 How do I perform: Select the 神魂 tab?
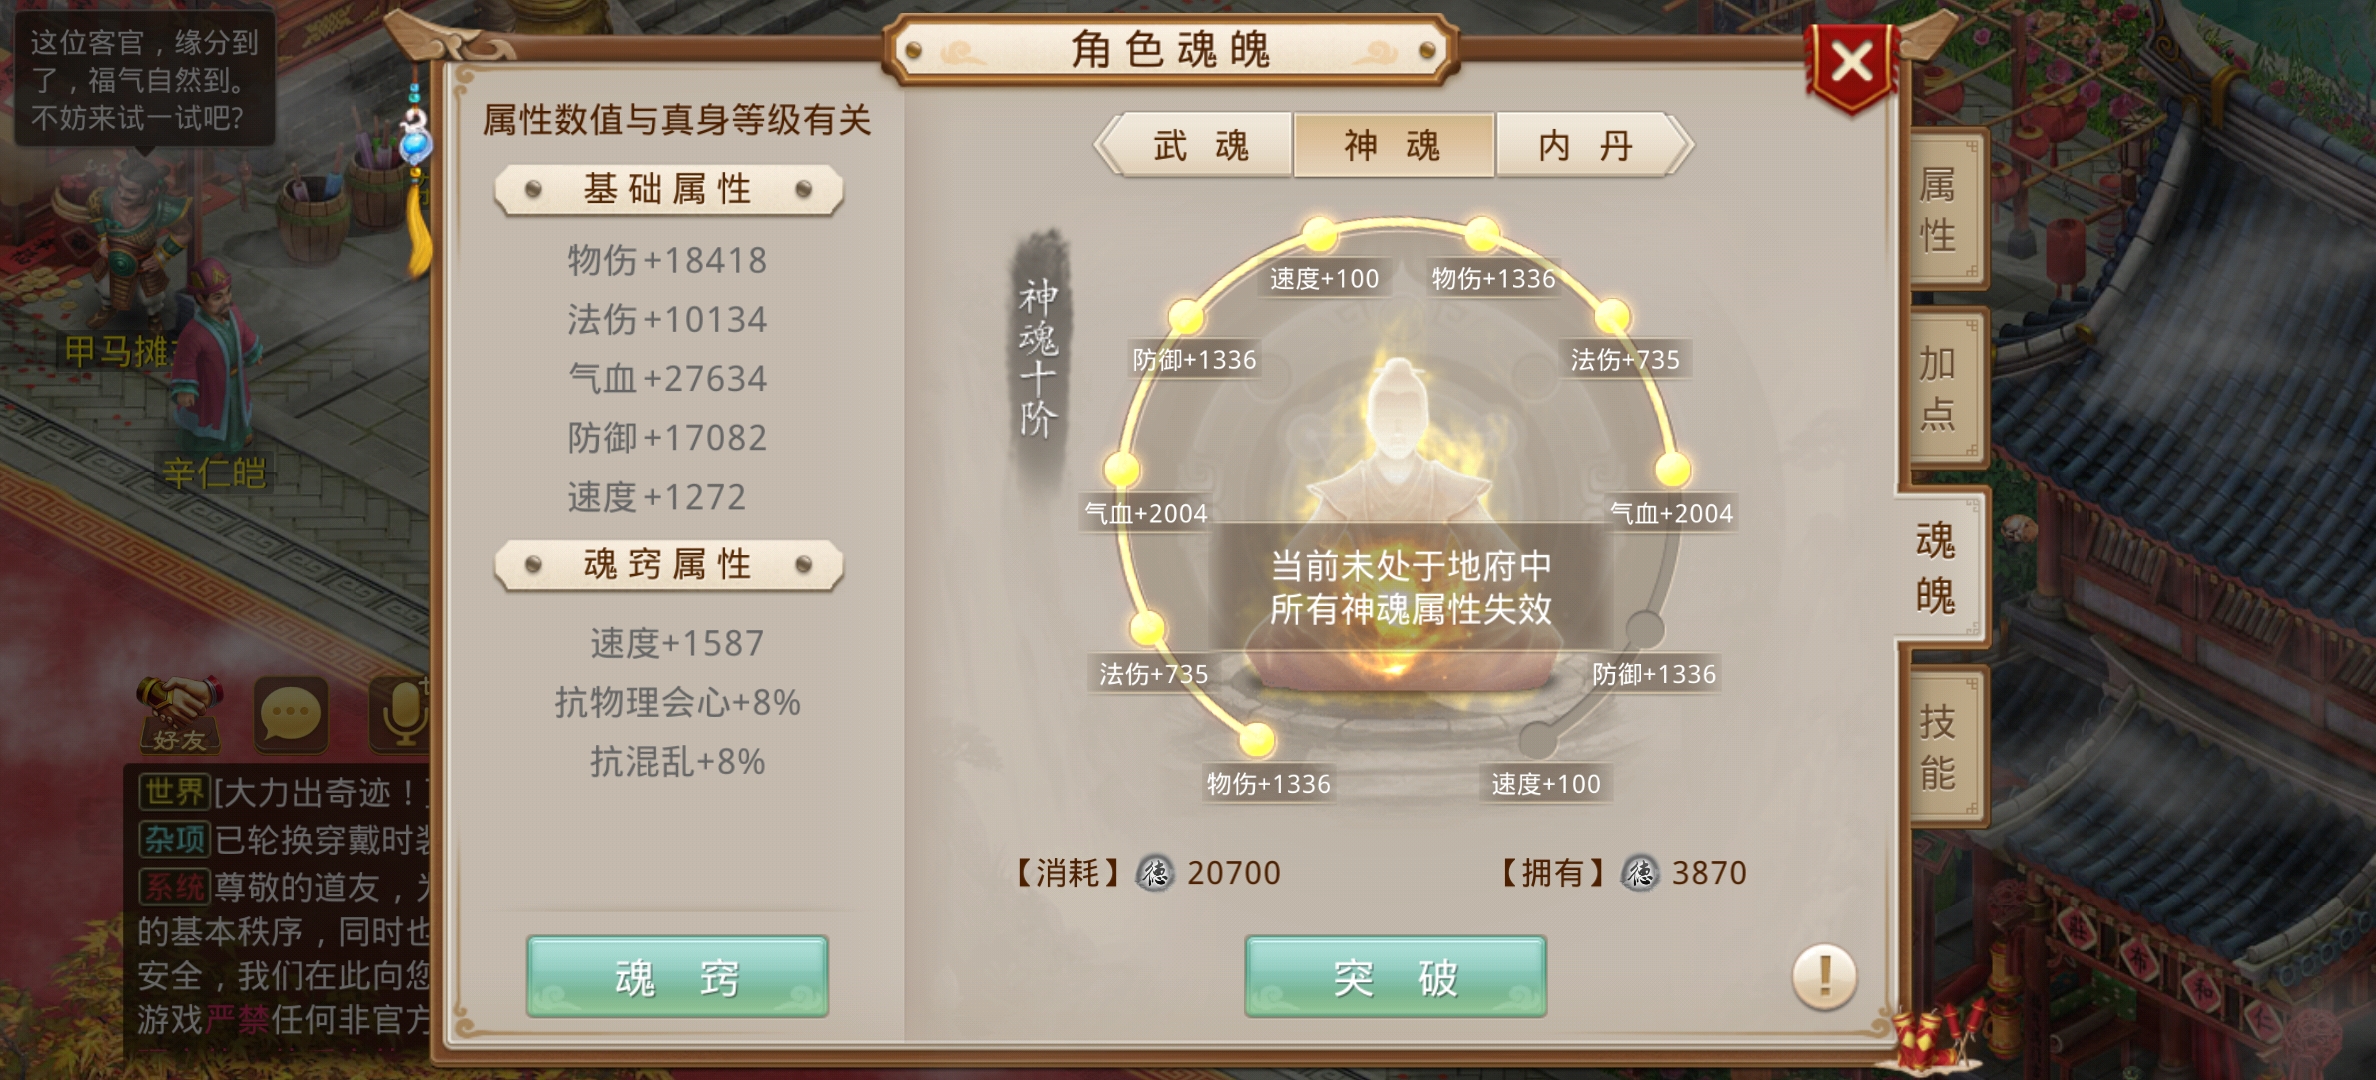1393,146
